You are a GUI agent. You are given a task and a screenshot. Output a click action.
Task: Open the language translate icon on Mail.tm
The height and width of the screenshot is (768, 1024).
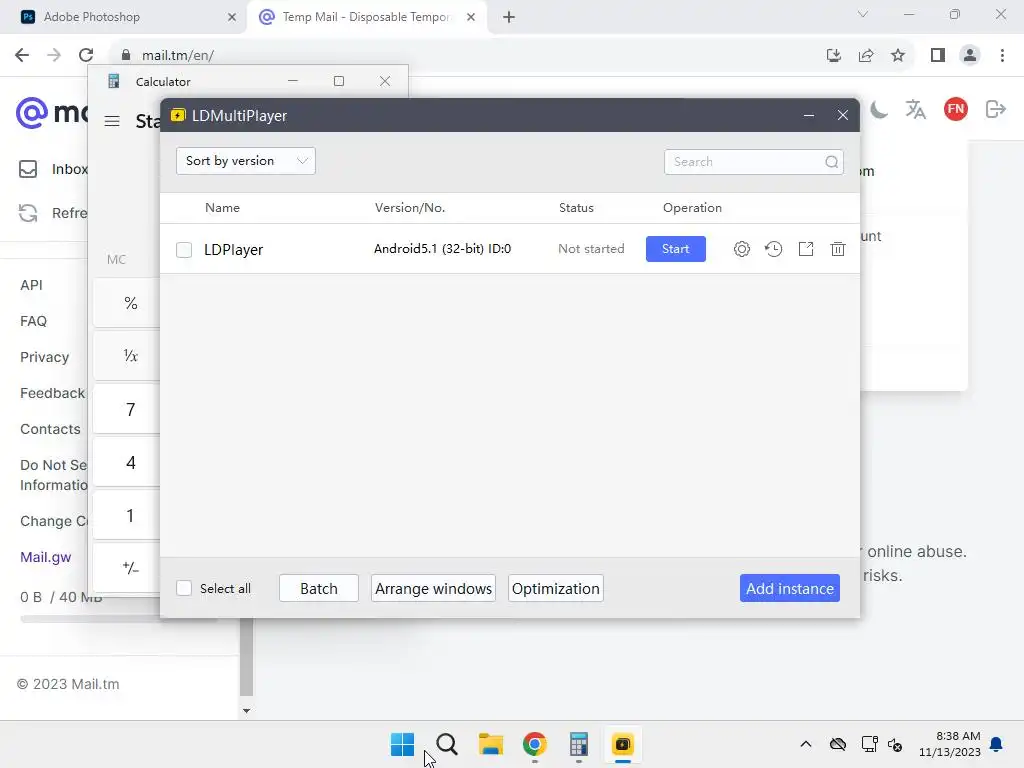coord(916,109)
